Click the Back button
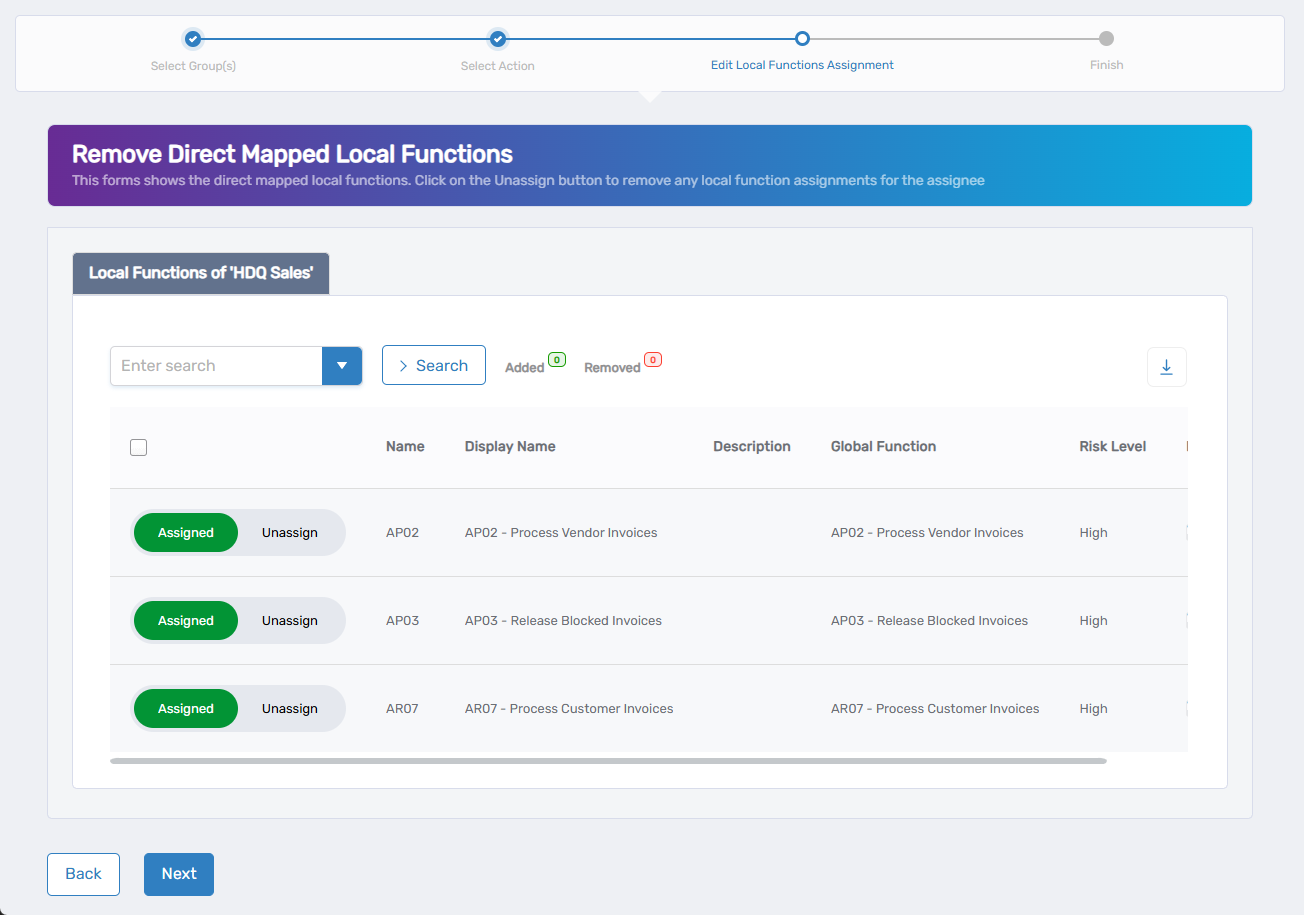Screen dimensions: 1304x915 (83, 873)
